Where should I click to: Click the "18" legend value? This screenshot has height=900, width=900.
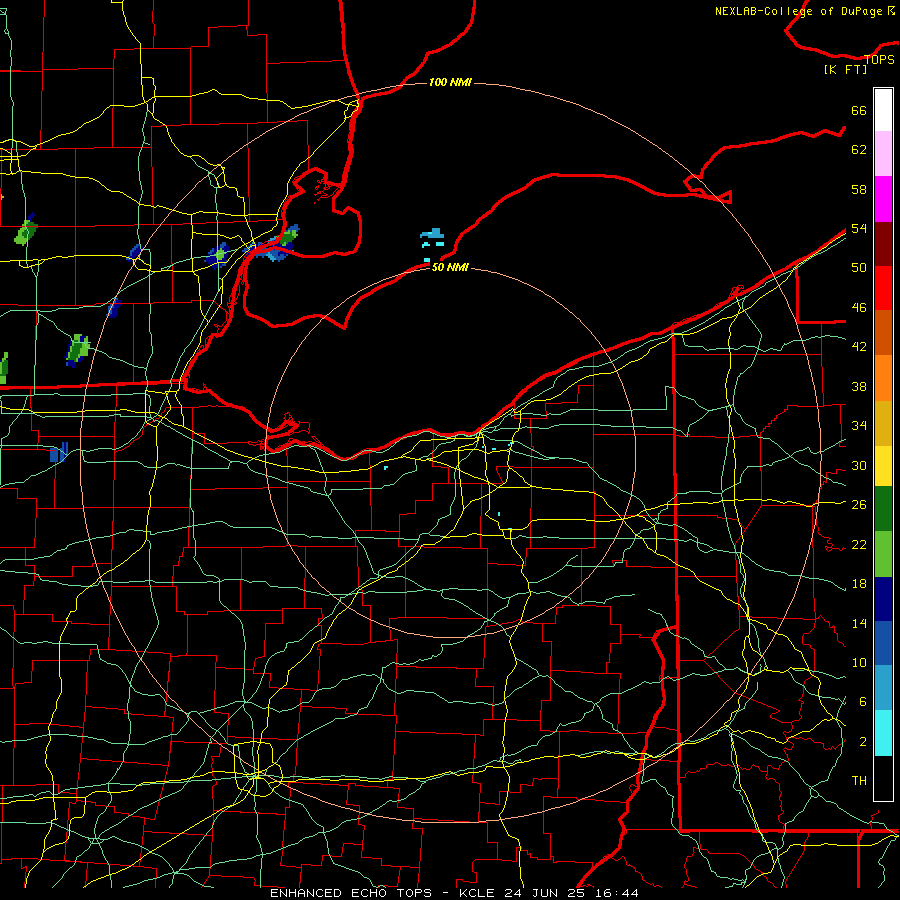coord(859,584)
